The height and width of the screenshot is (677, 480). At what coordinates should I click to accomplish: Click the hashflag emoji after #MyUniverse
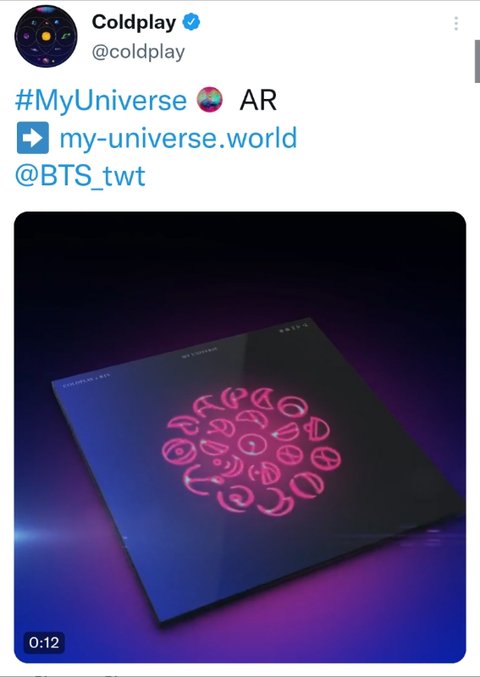click(x=209, y=99)
